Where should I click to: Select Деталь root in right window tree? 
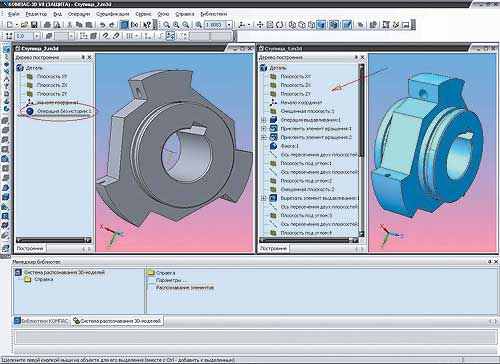[x=278, y=68]
